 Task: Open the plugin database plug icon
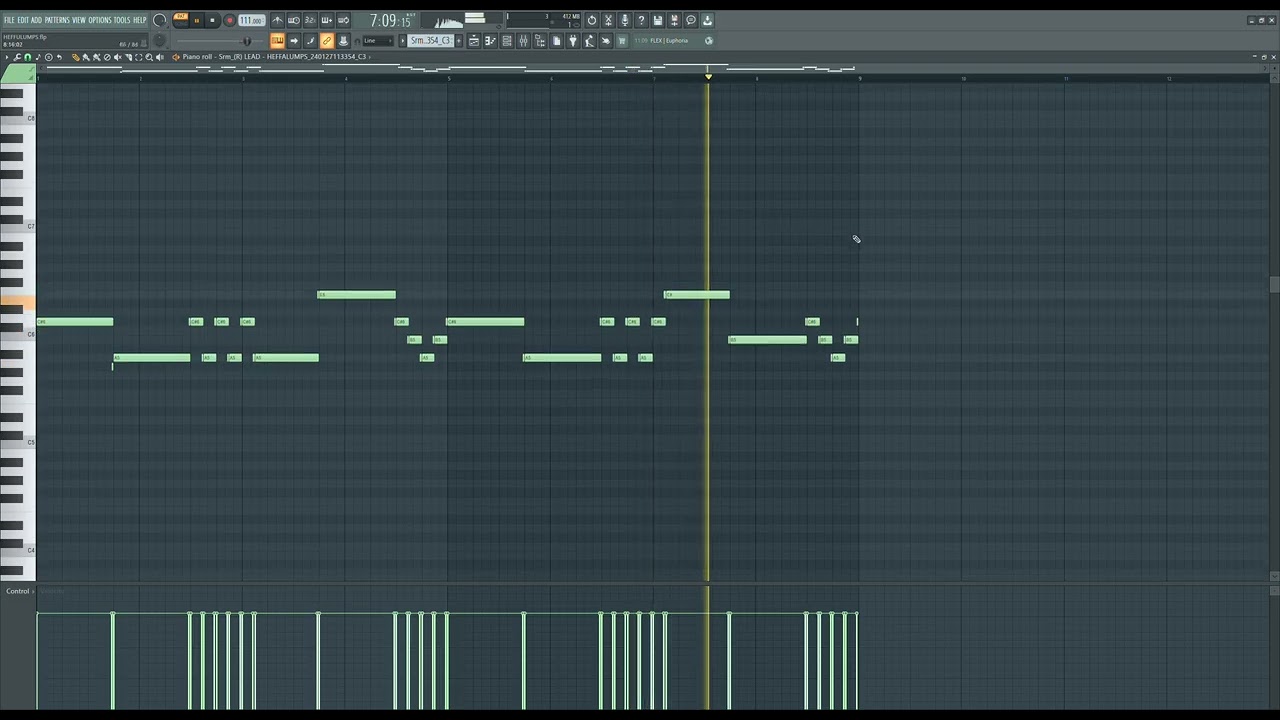click(573, 41)
